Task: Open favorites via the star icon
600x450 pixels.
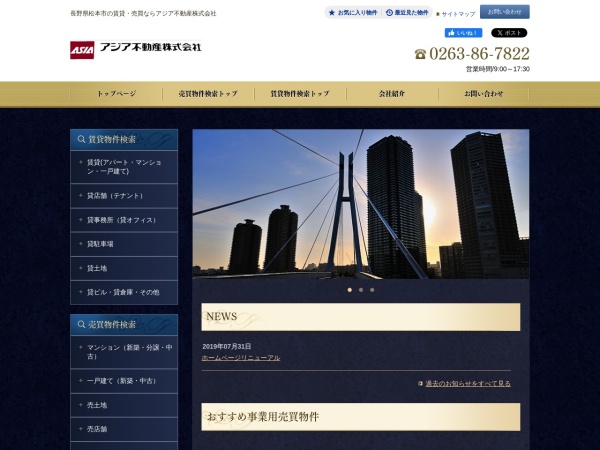Action: 332,13
